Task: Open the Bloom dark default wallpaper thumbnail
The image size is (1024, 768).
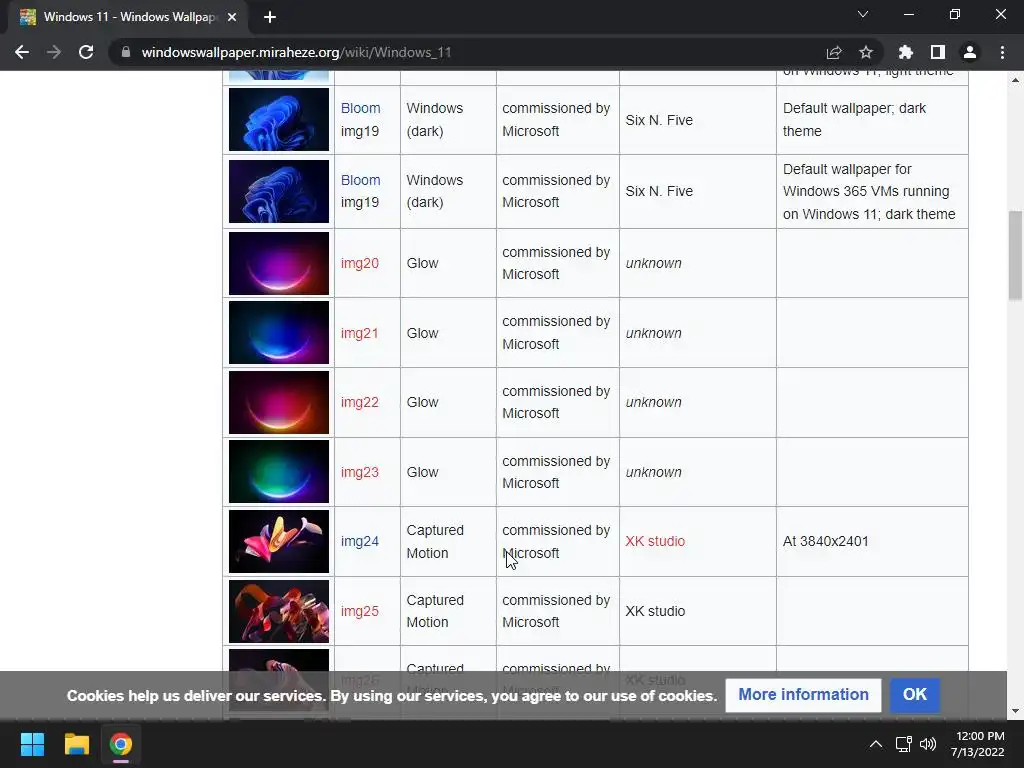Action: pos(279,120)
